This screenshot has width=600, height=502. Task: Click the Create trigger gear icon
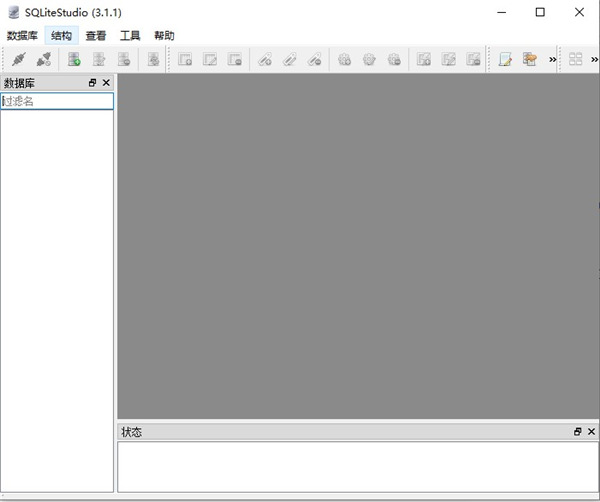click(x=344, y=59)
